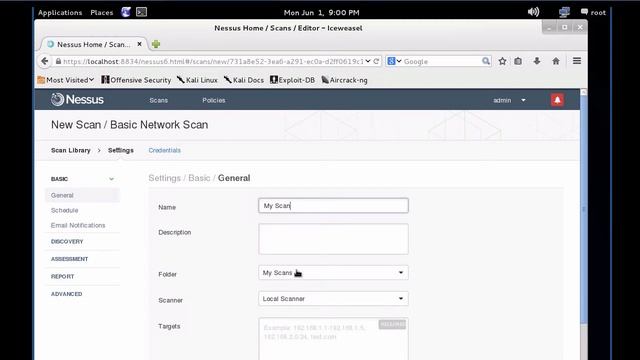Open the Scans menu in Nessus header
Viewport: 640px width, 360px height.
point(158,100)
